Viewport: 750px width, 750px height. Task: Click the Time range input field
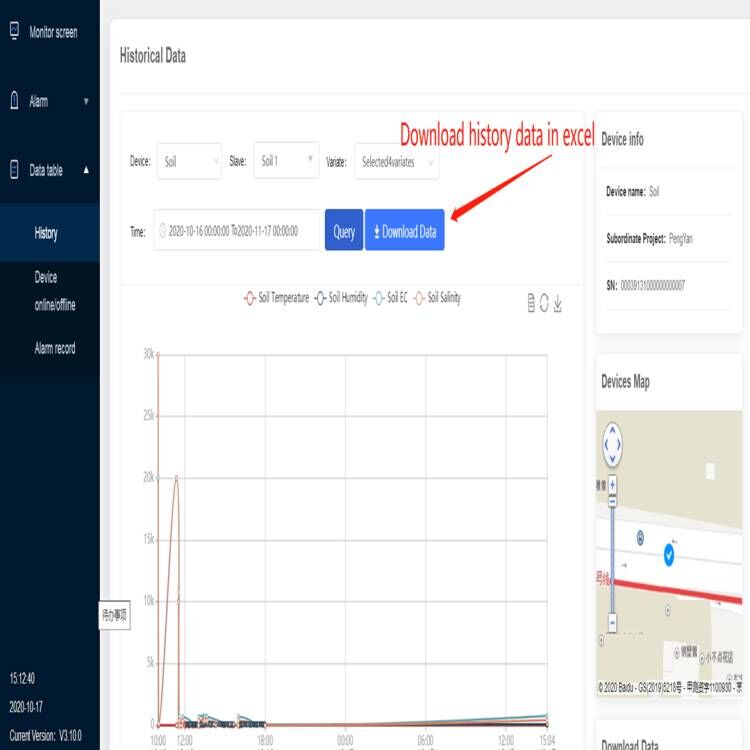click(x=236, y=231)
